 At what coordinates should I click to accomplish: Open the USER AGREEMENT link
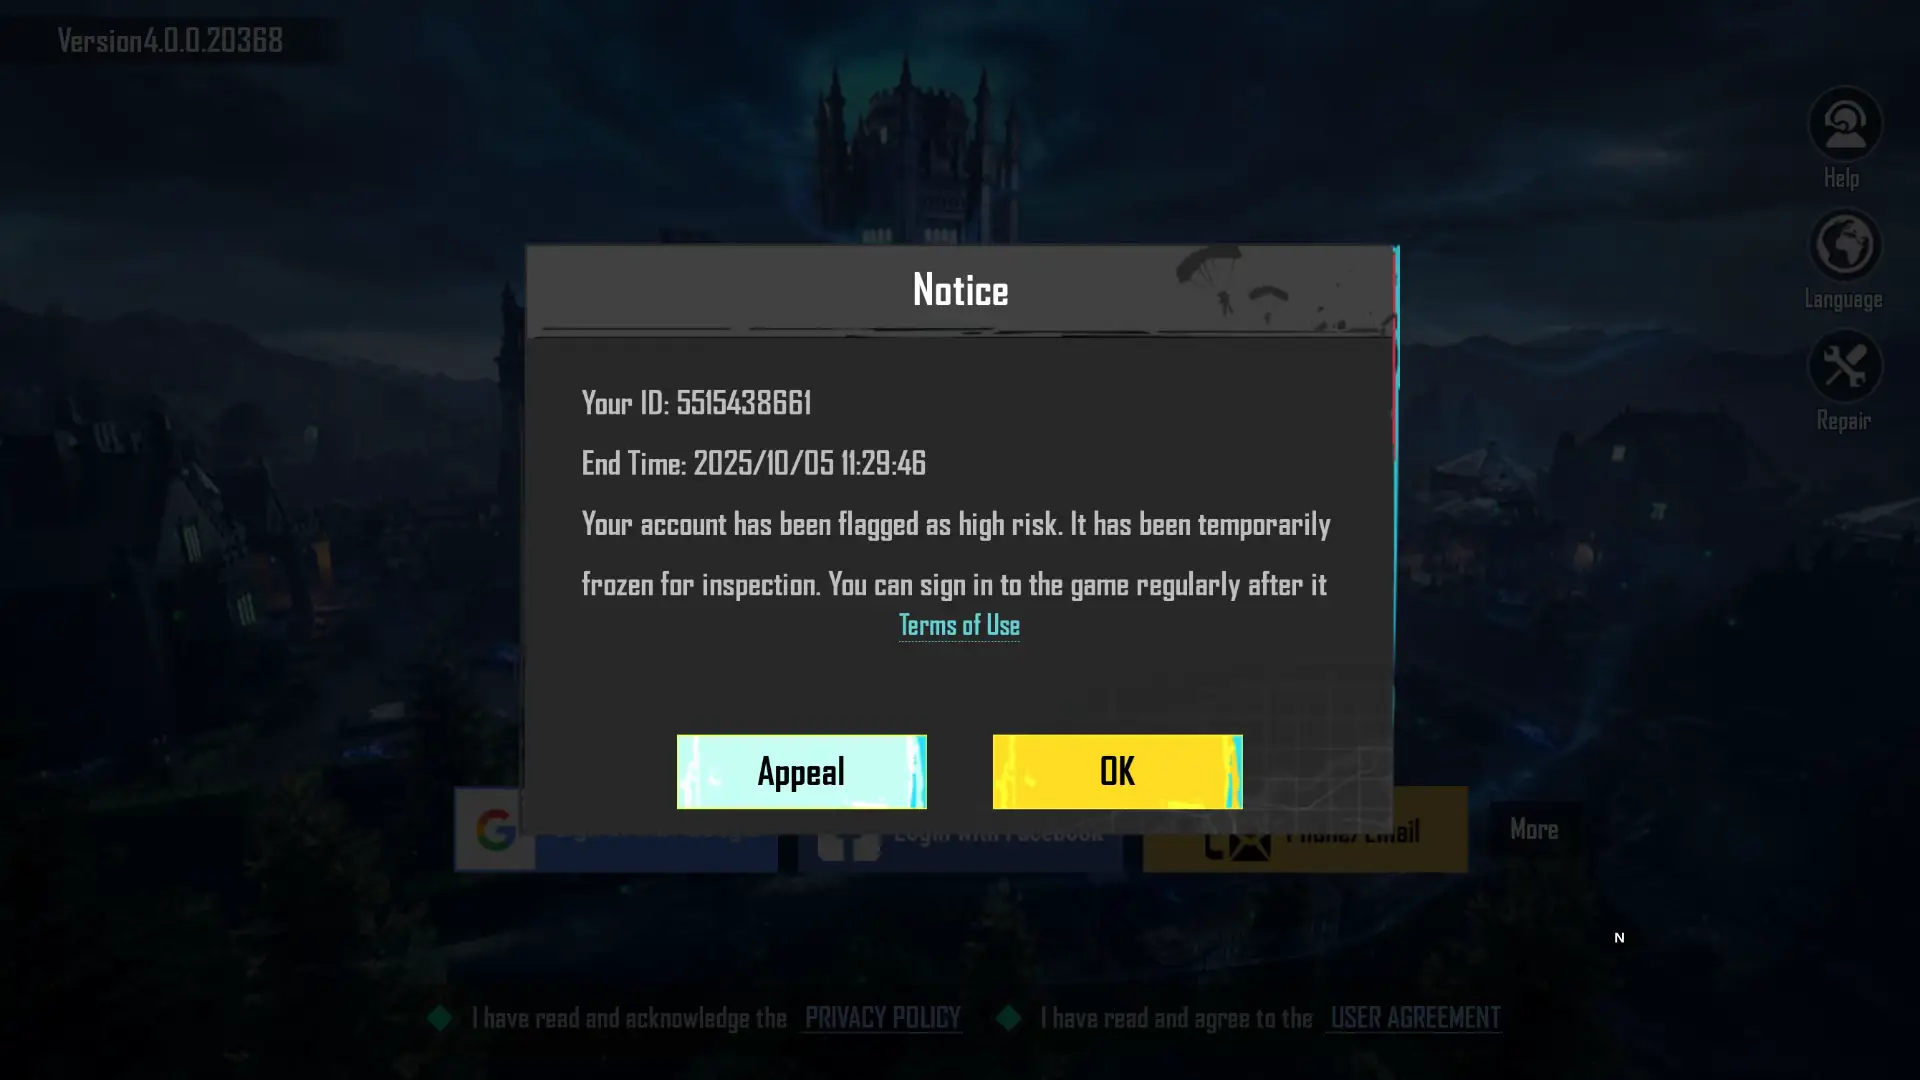click(x=1415, y=1018)
